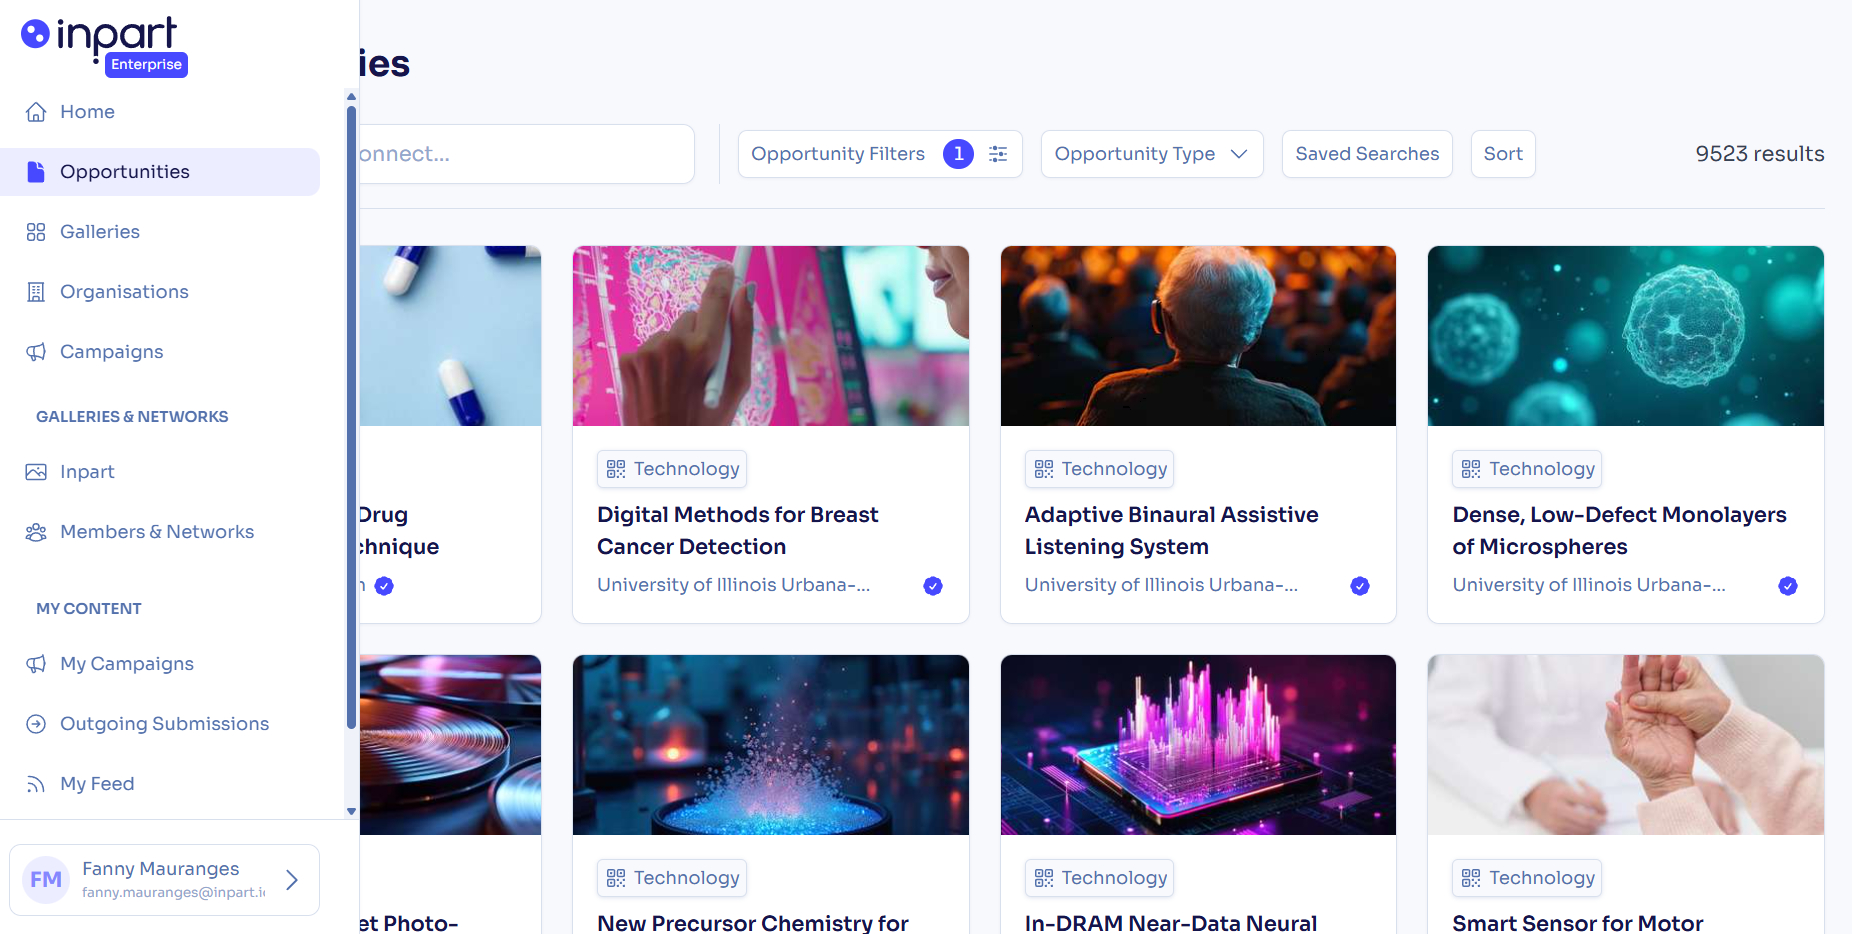The width and height of the screenshot is (1852, 934).
Task: Click the sidebar vertical scrollbar
Action: (x=351, y=418)
